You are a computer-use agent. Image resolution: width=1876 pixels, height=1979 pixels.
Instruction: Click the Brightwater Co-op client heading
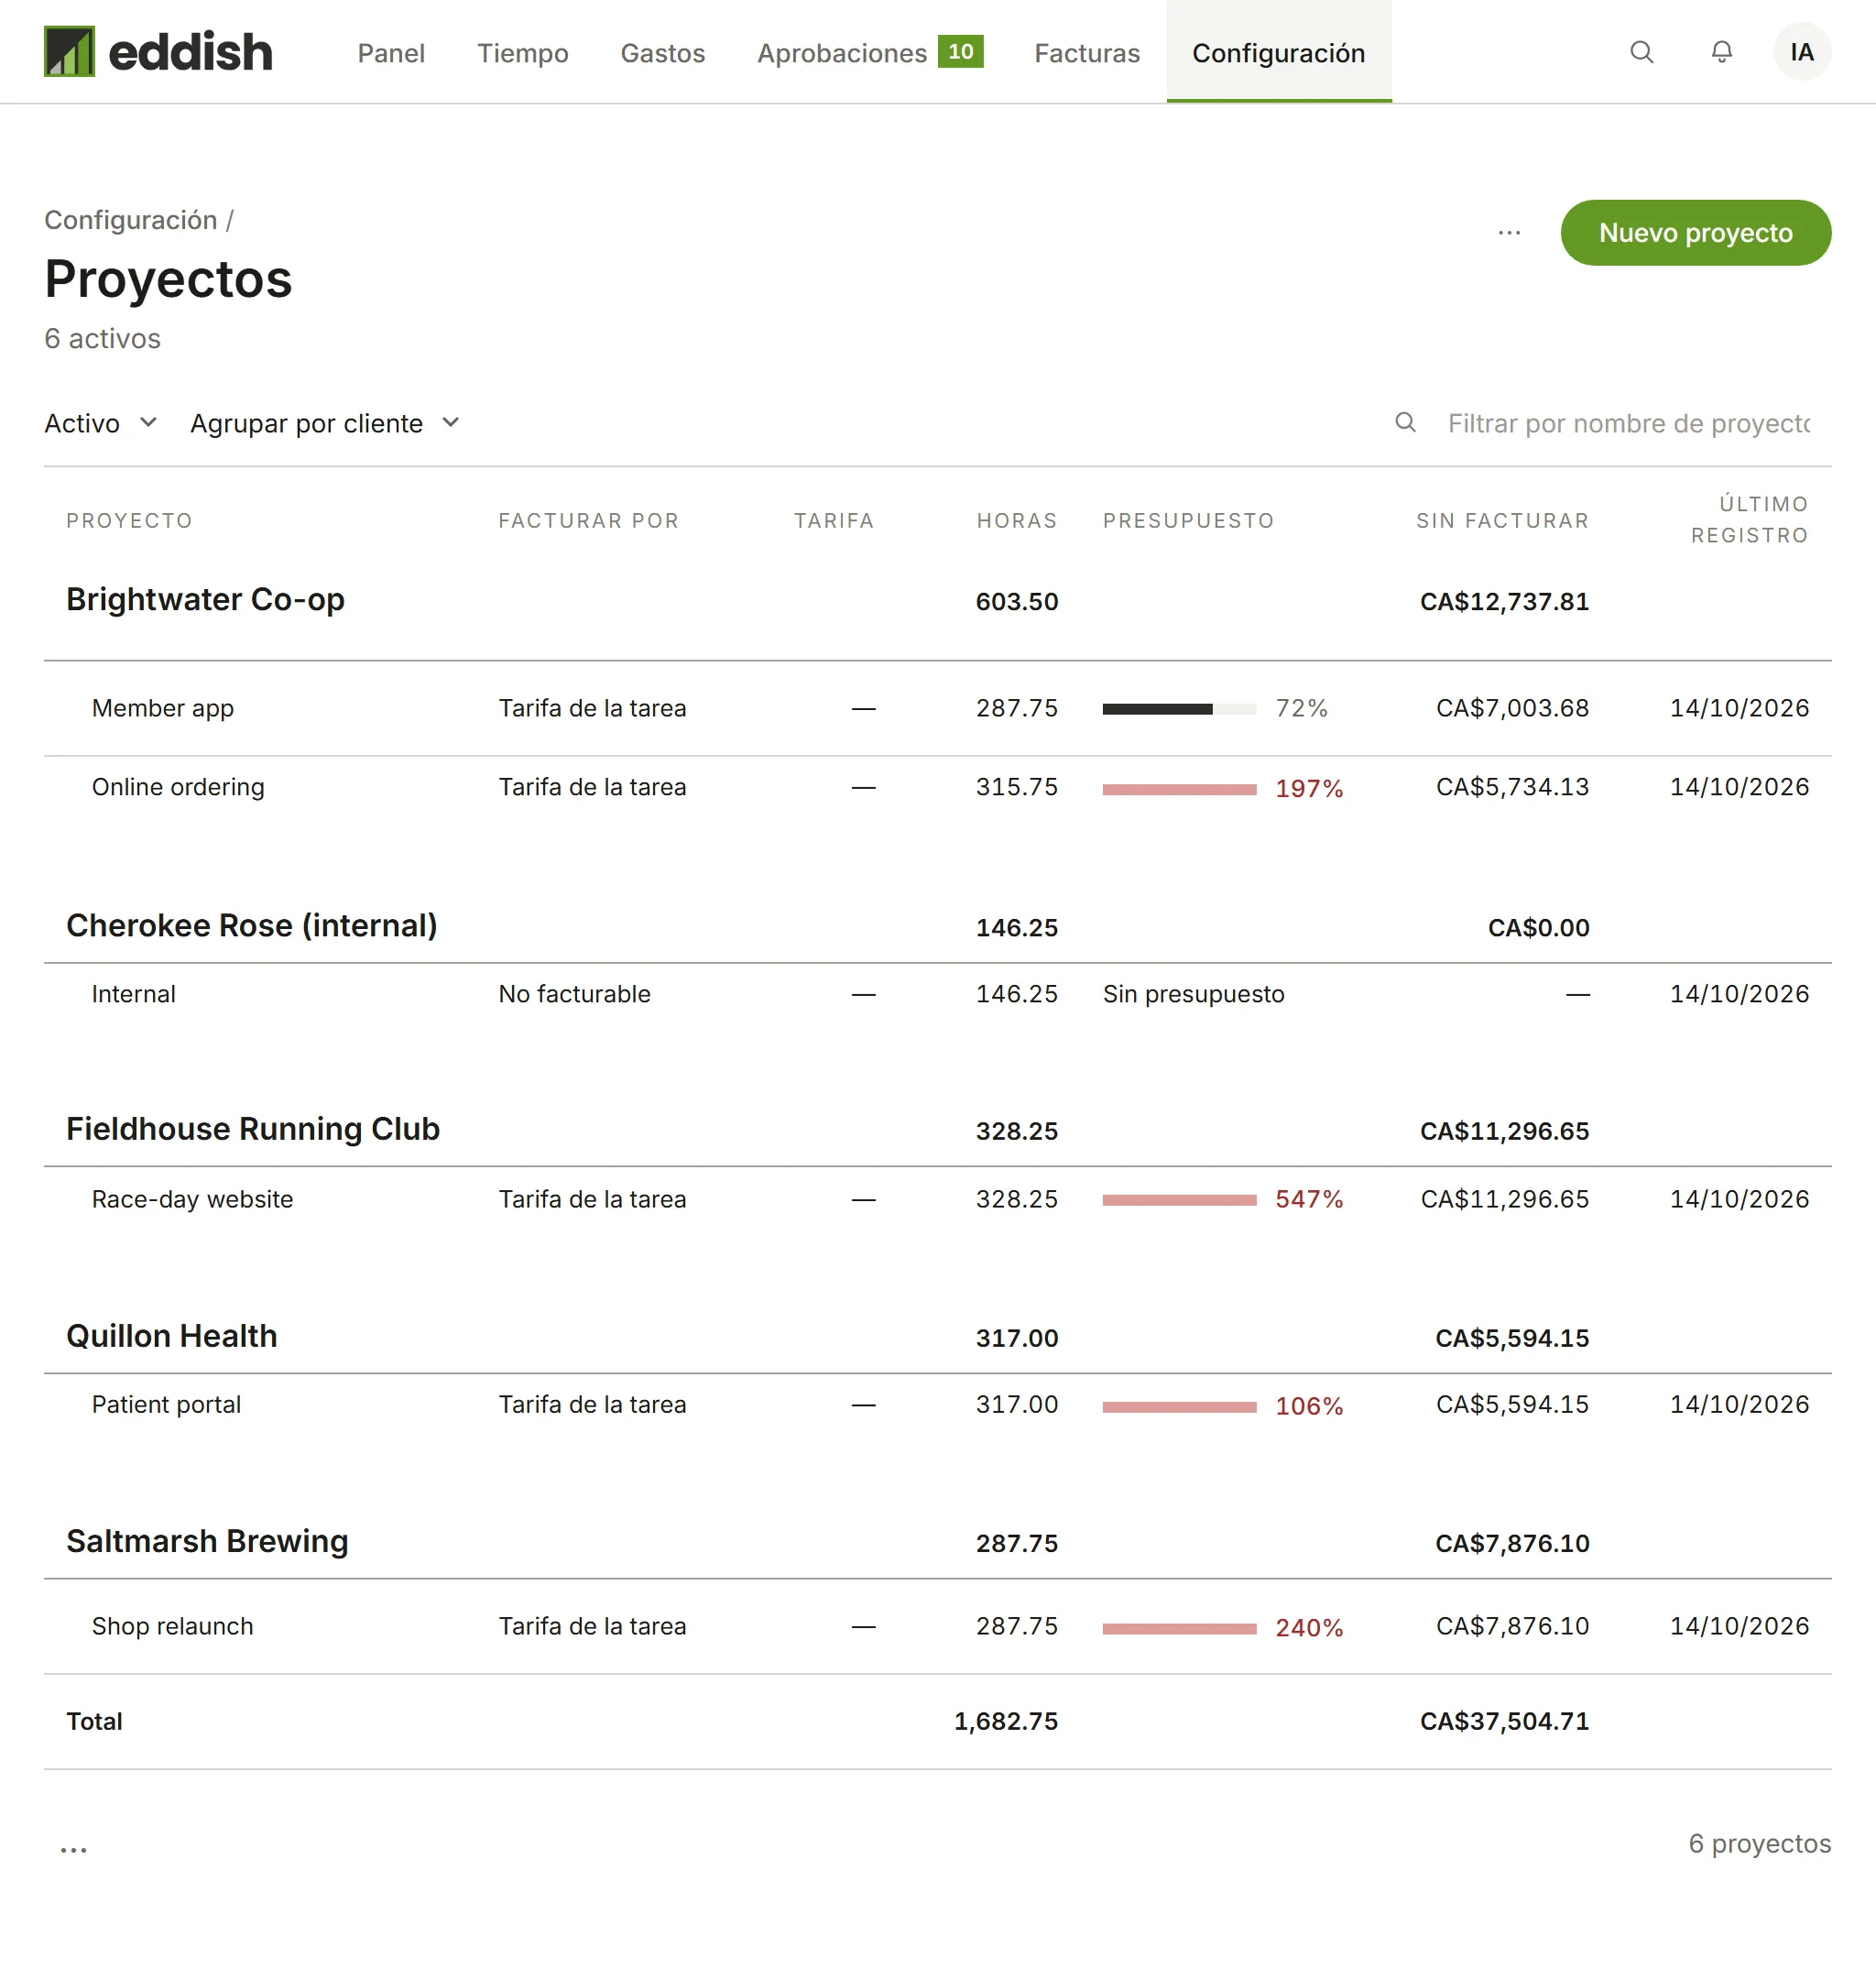click(205, 599)
